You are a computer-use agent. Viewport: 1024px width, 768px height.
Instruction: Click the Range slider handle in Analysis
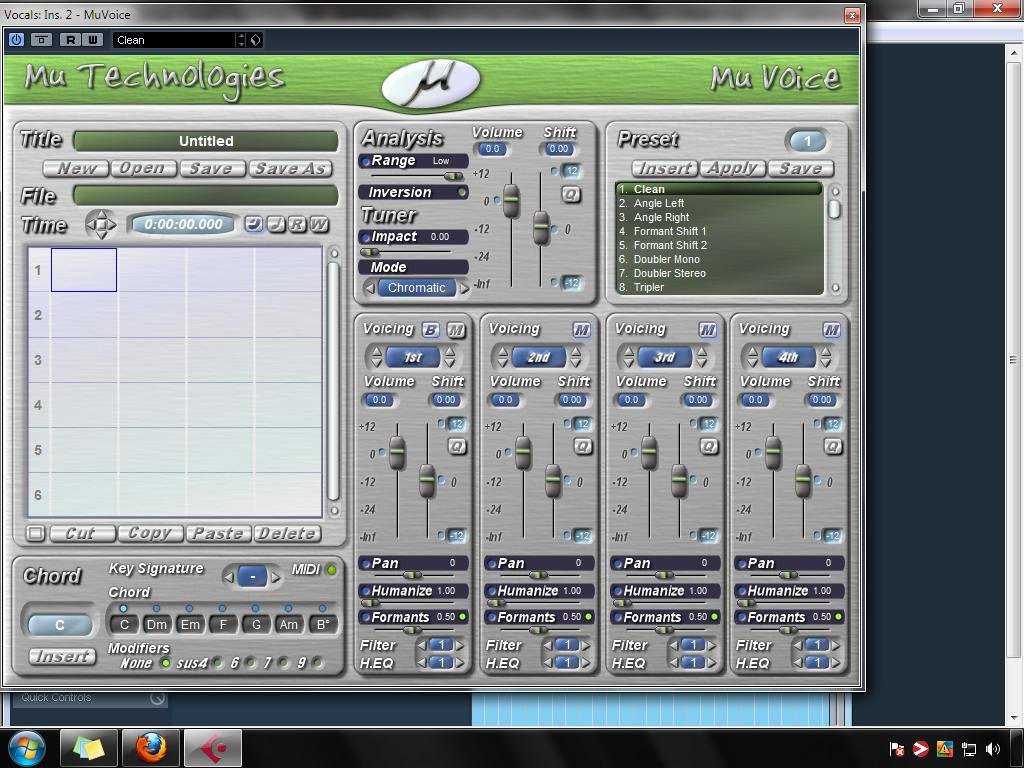(453, 176)
